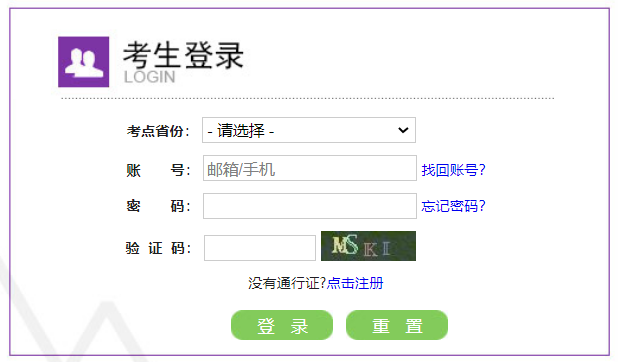Viewport: 618px width, 362px height.
Task: Click the 账号 label text
Action: click(x=158, y=170)
